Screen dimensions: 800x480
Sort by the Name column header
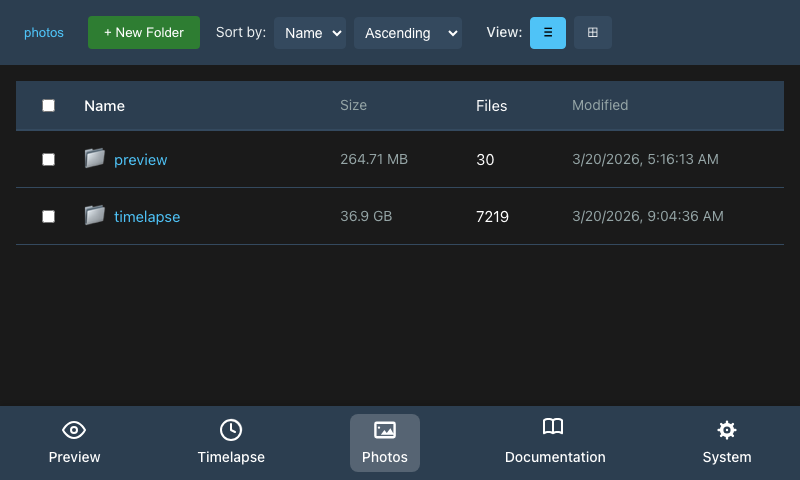(104, 106)
